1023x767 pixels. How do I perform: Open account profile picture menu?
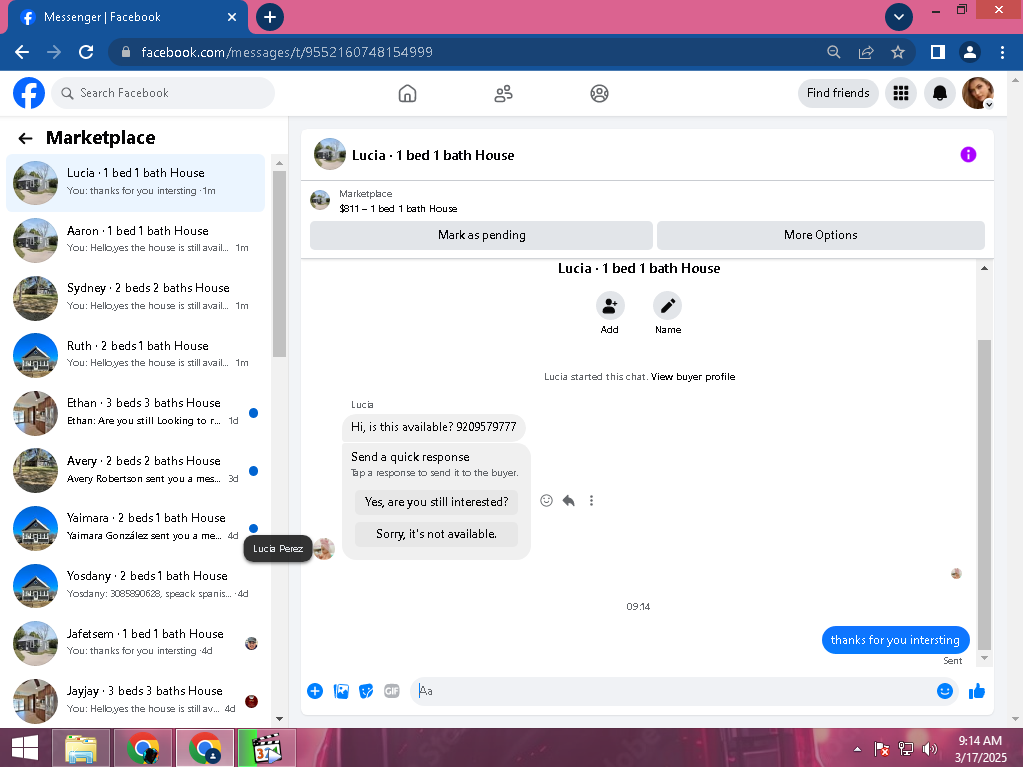977,93
